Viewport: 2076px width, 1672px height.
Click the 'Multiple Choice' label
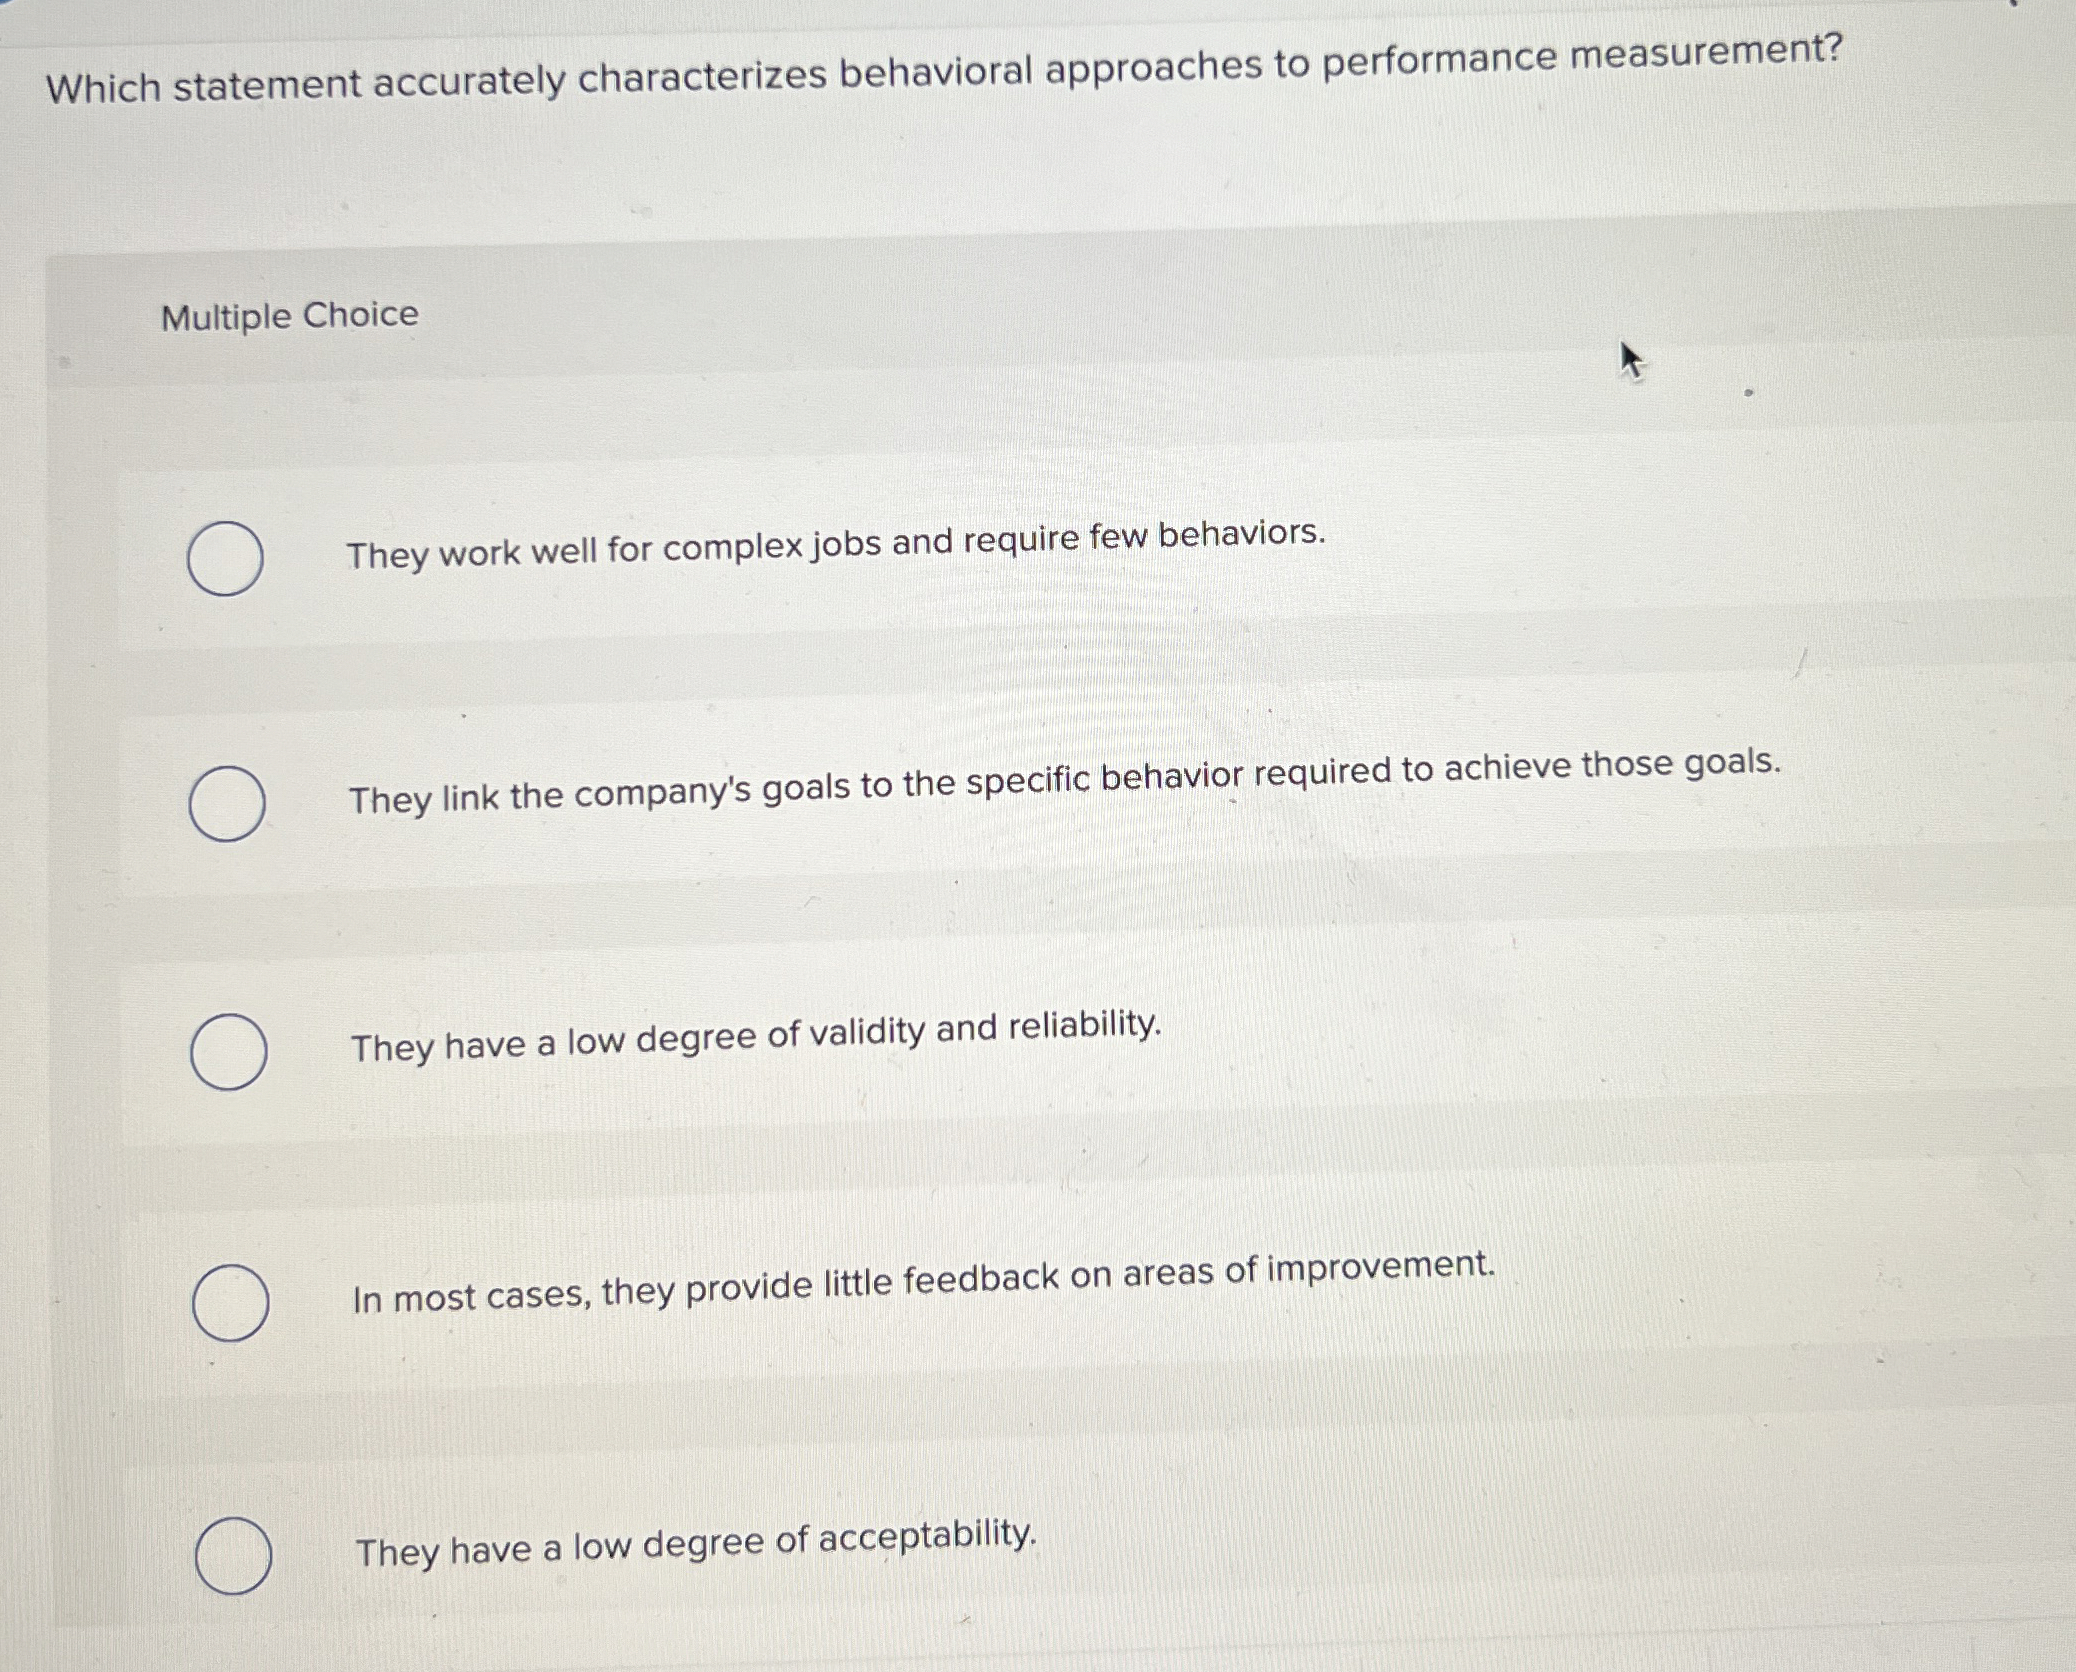tap(288, 316)
